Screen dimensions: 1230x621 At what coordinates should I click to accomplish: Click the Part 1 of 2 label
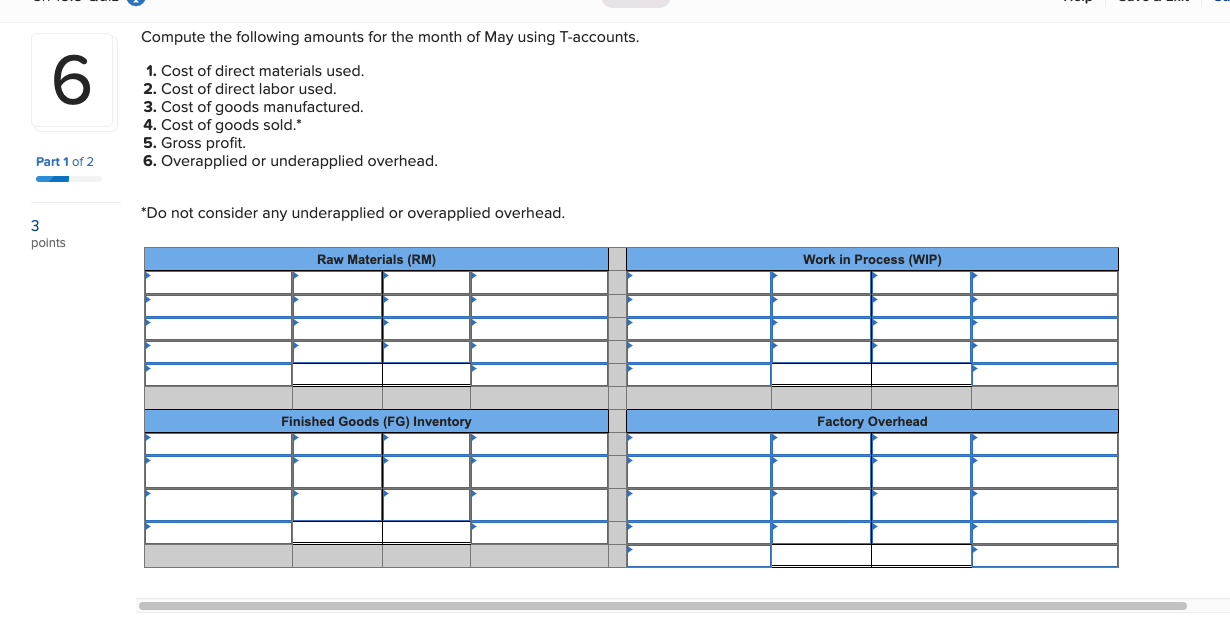[65, 161]
